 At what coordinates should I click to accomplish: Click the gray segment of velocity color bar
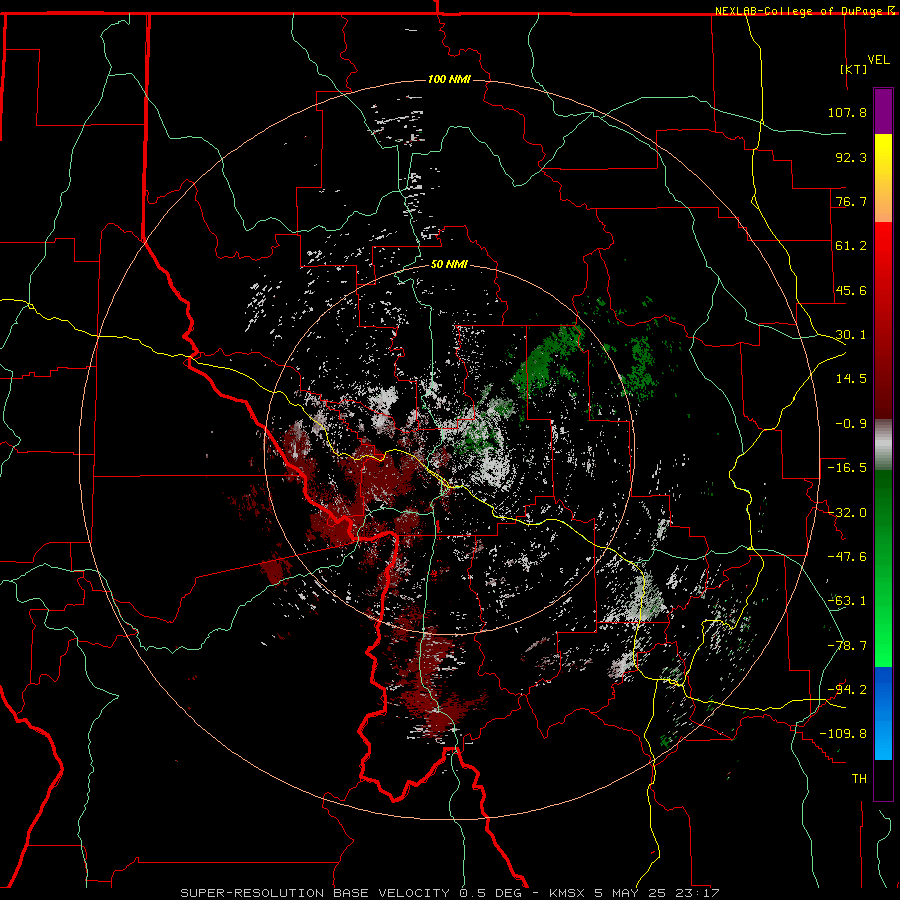883,445
